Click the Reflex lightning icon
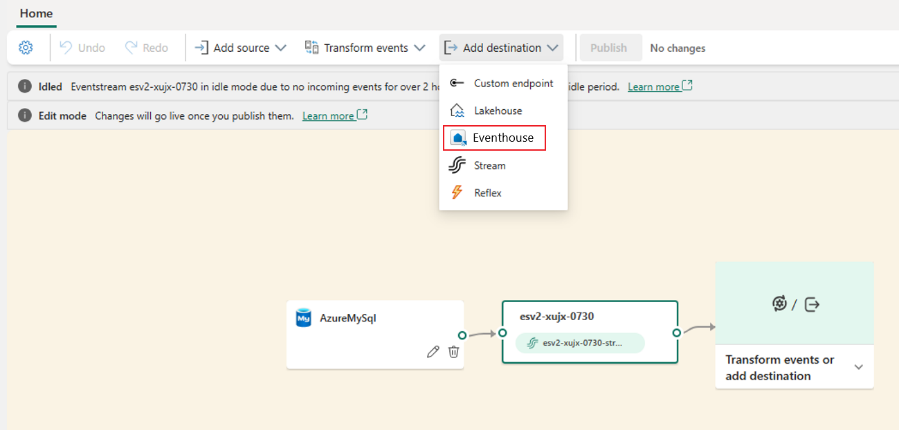The height and width of the screenshot is (430, 899). pyautogui.click(x=457, y=193)
